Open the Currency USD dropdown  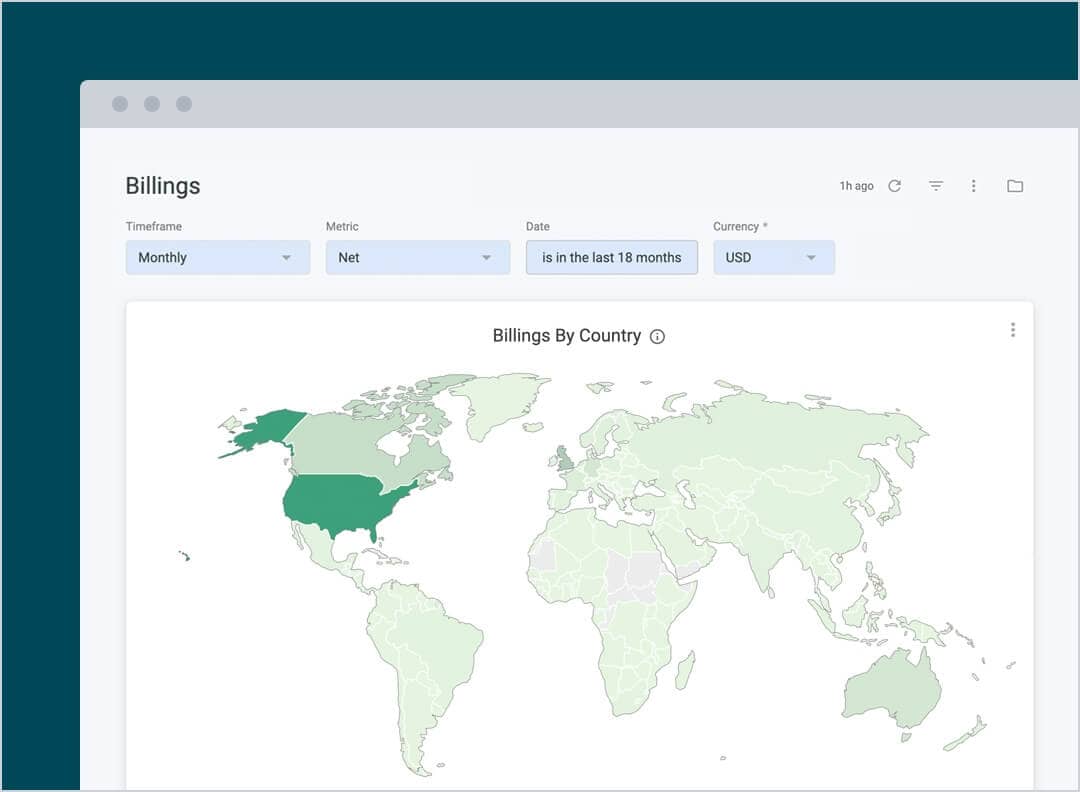(773, 258)
